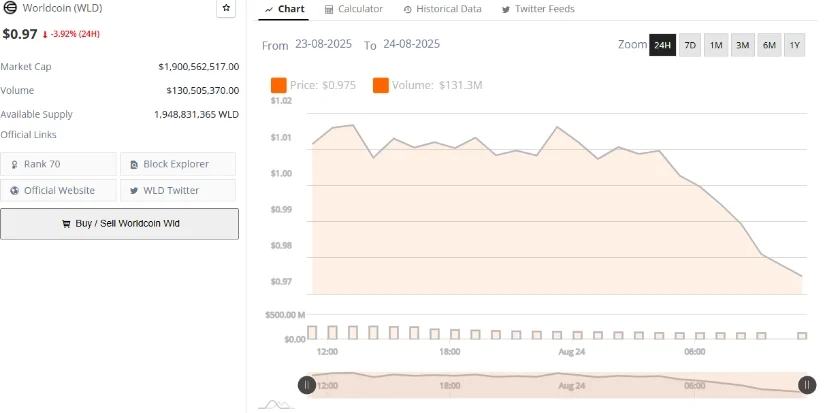Select the 6M zoom range

[769, 45]
